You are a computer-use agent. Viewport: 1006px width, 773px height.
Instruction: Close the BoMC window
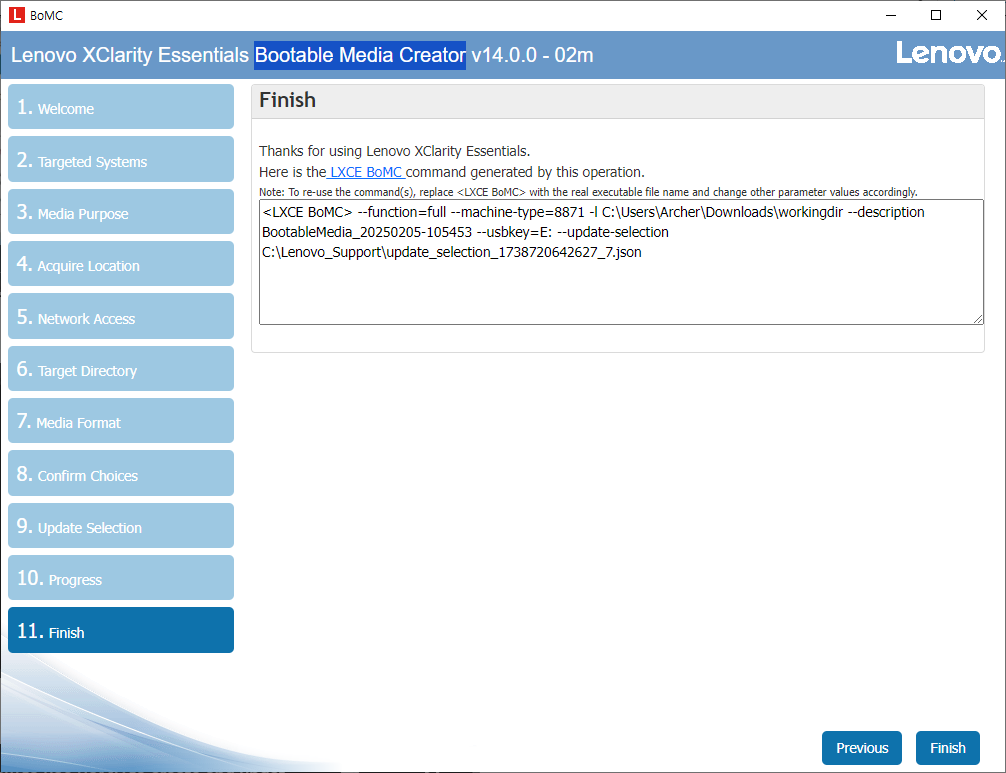point(982,15)
